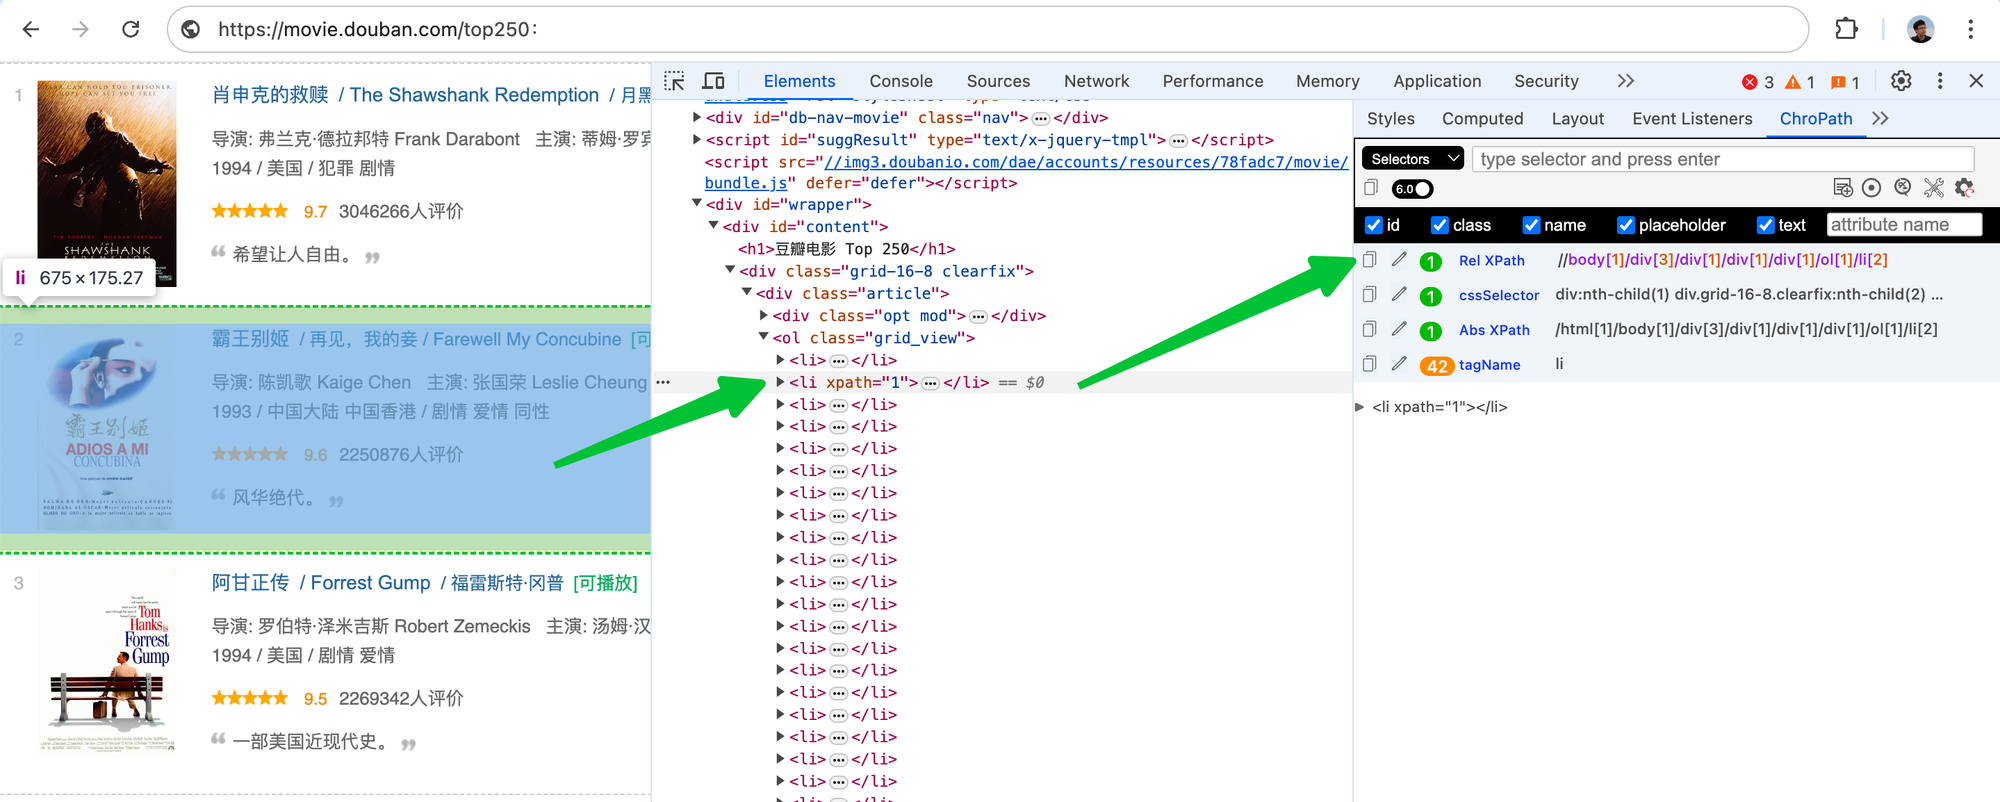
Task: Open the Network tab
Action: [1097, 81]
